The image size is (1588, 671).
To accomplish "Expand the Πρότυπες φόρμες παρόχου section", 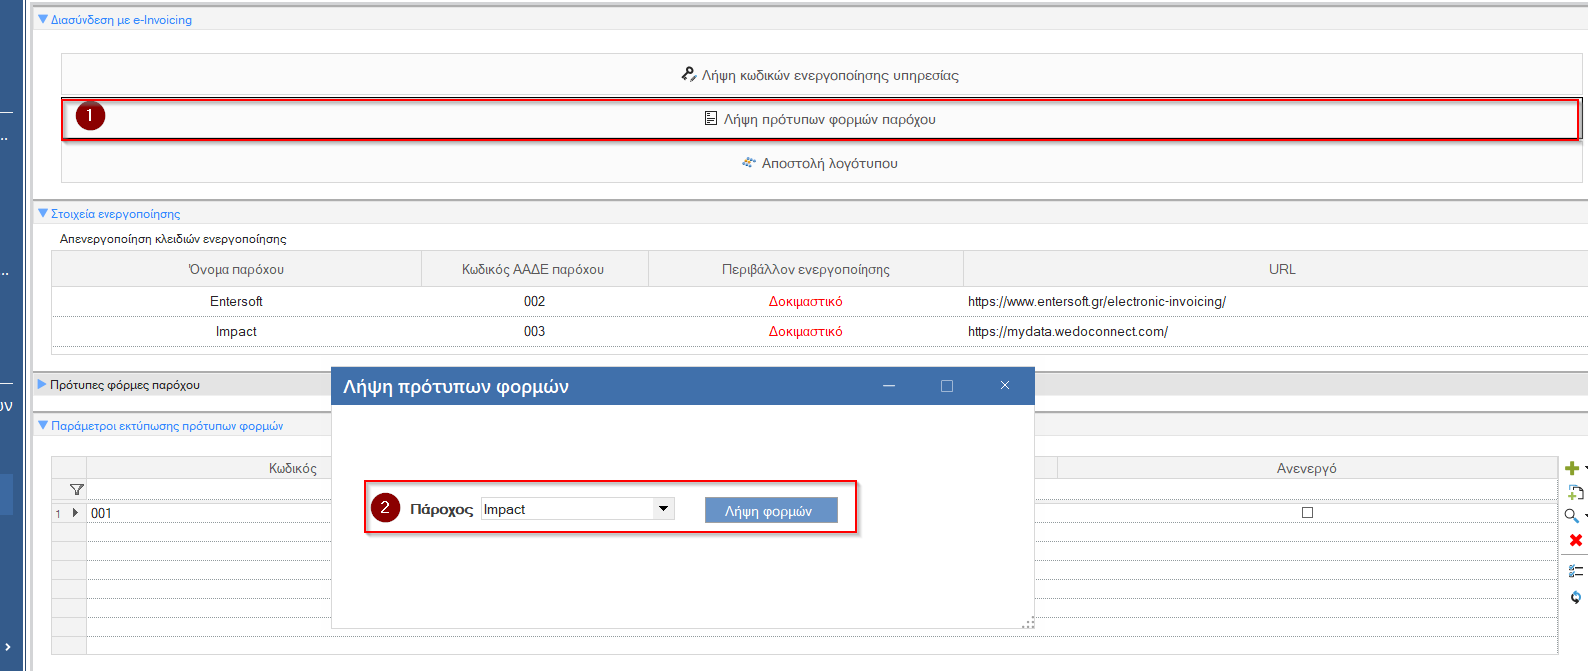I will 42,384.
